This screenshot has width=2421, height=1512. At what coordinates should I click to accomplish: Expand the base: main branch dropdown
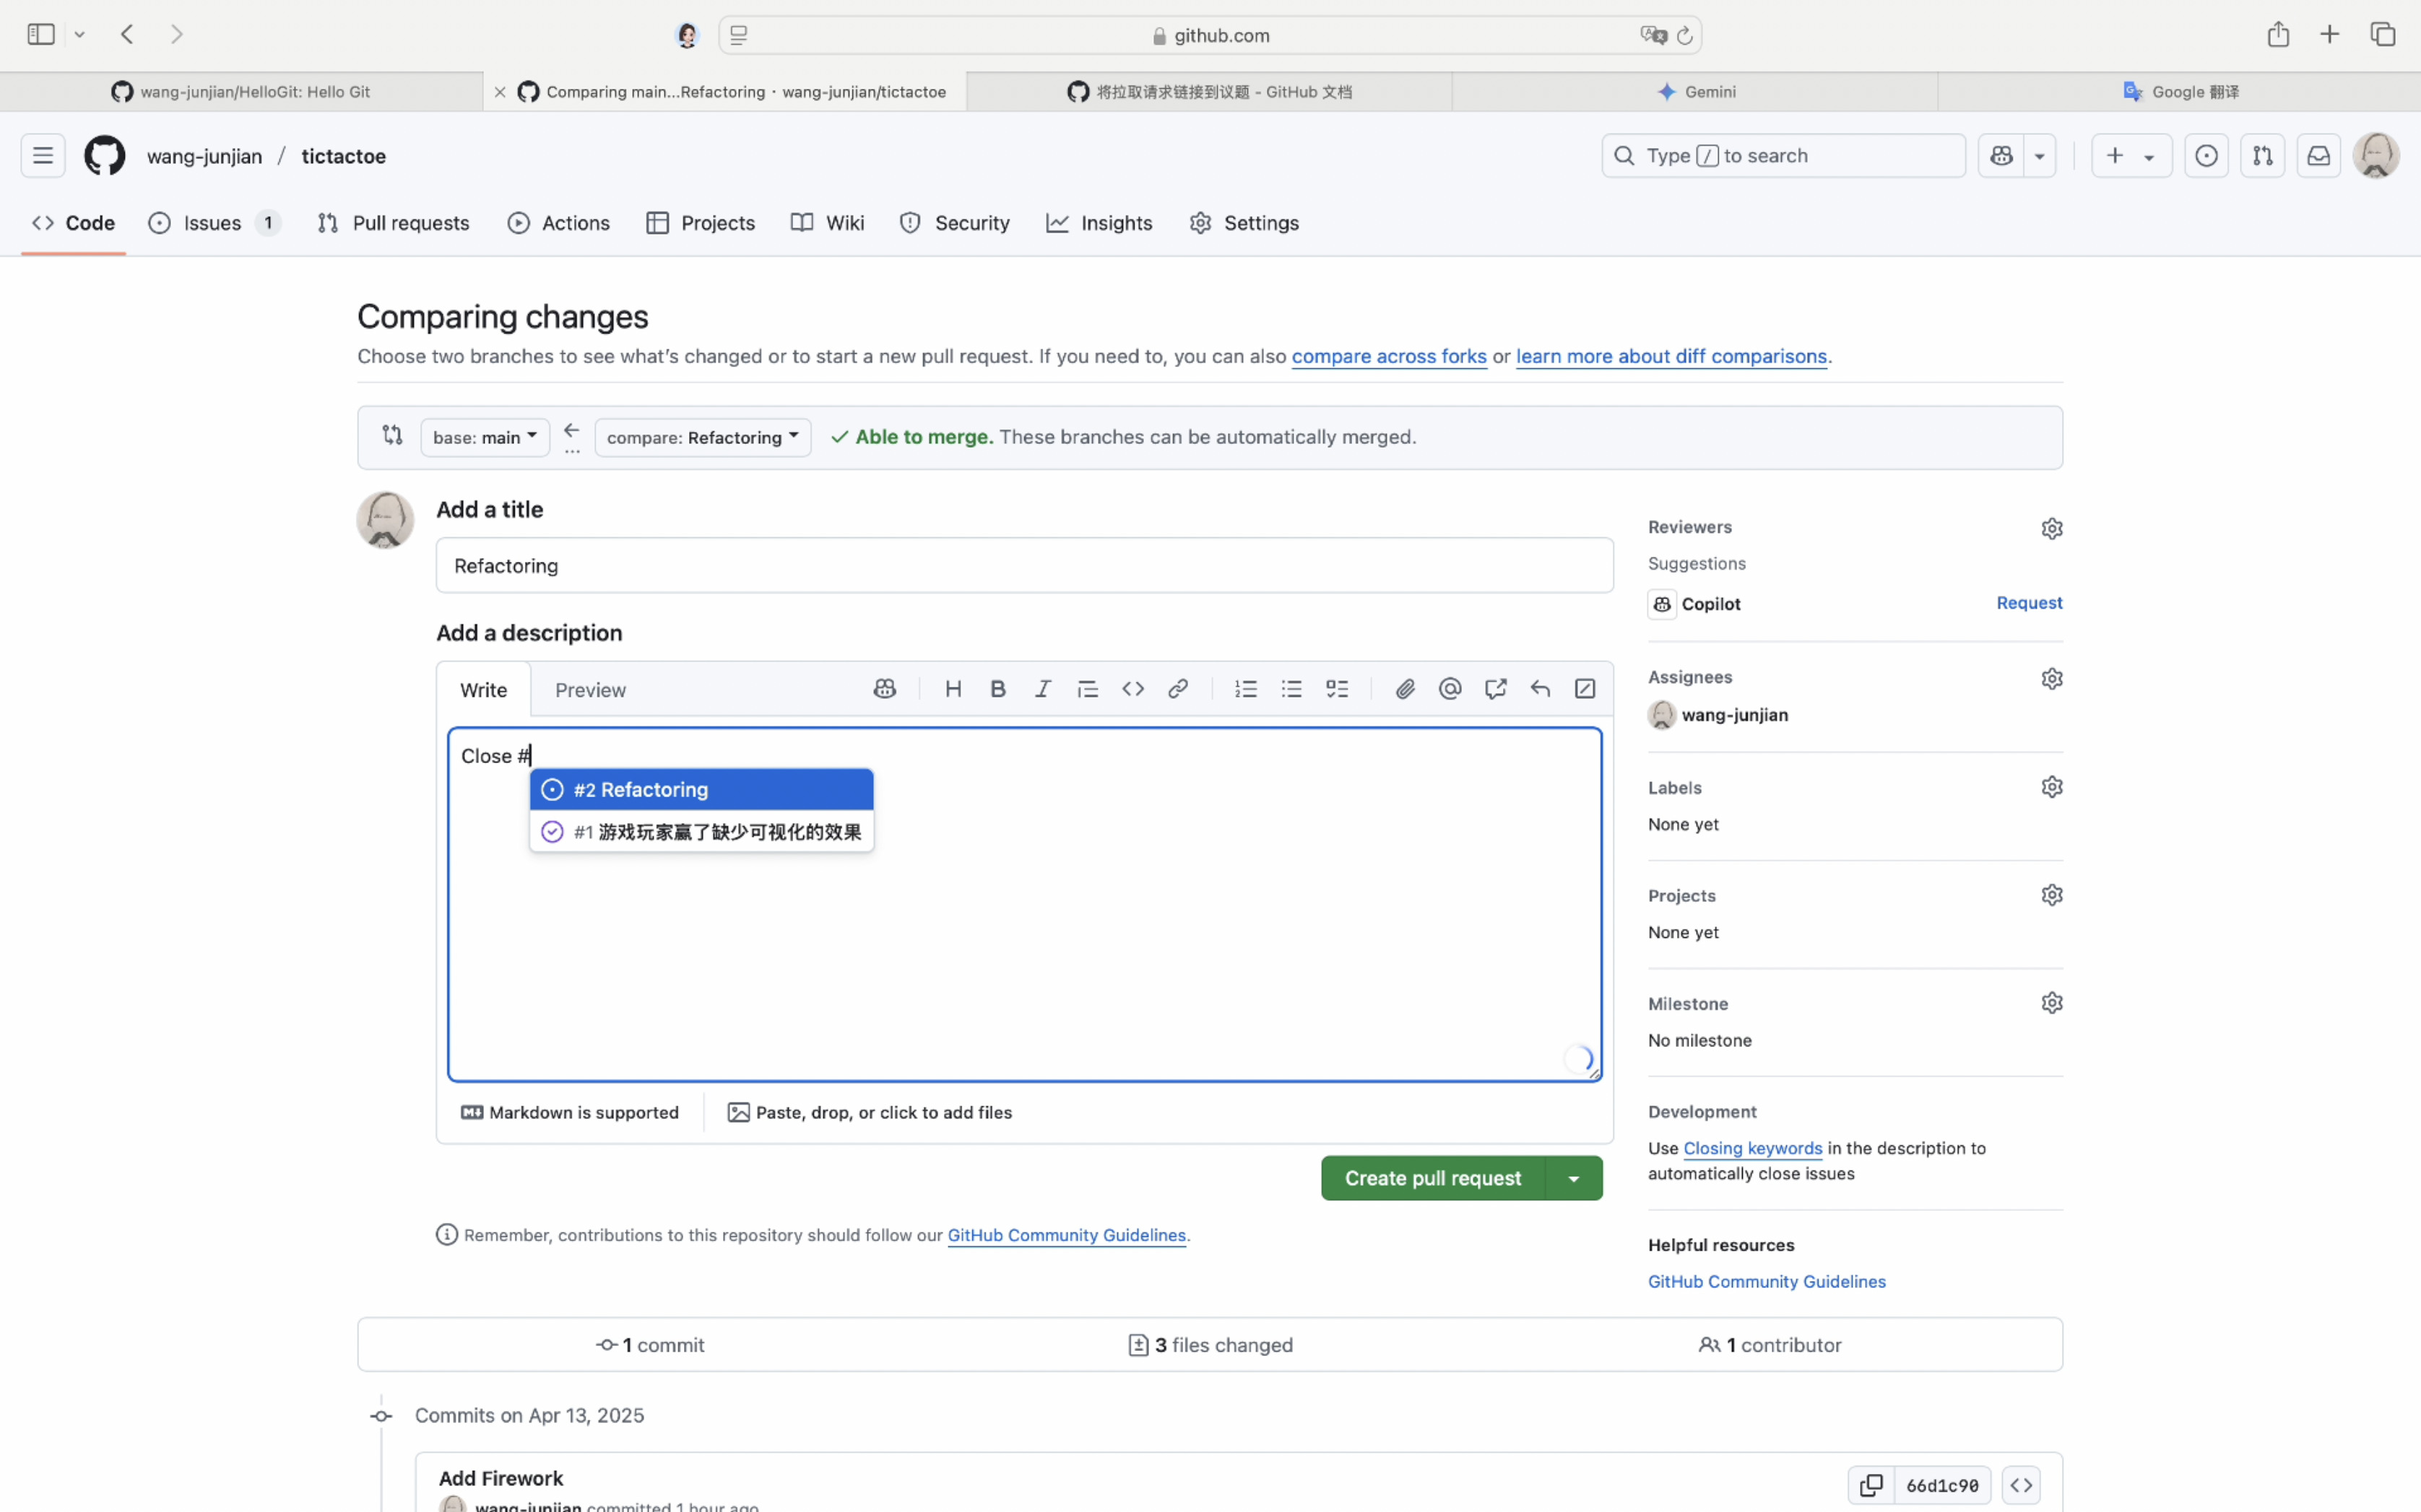click(485, 437)
